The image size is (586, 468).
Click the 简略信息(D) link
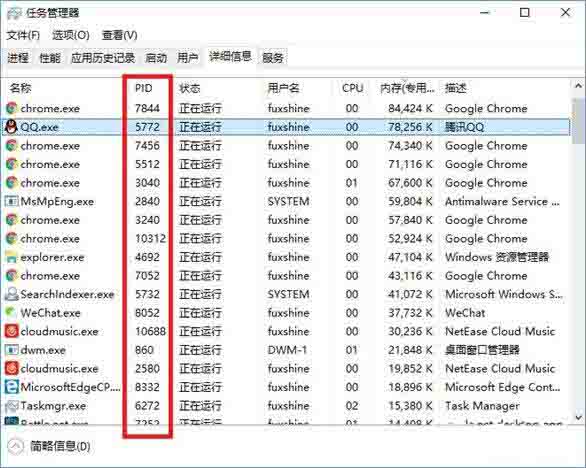pos(60,446)
